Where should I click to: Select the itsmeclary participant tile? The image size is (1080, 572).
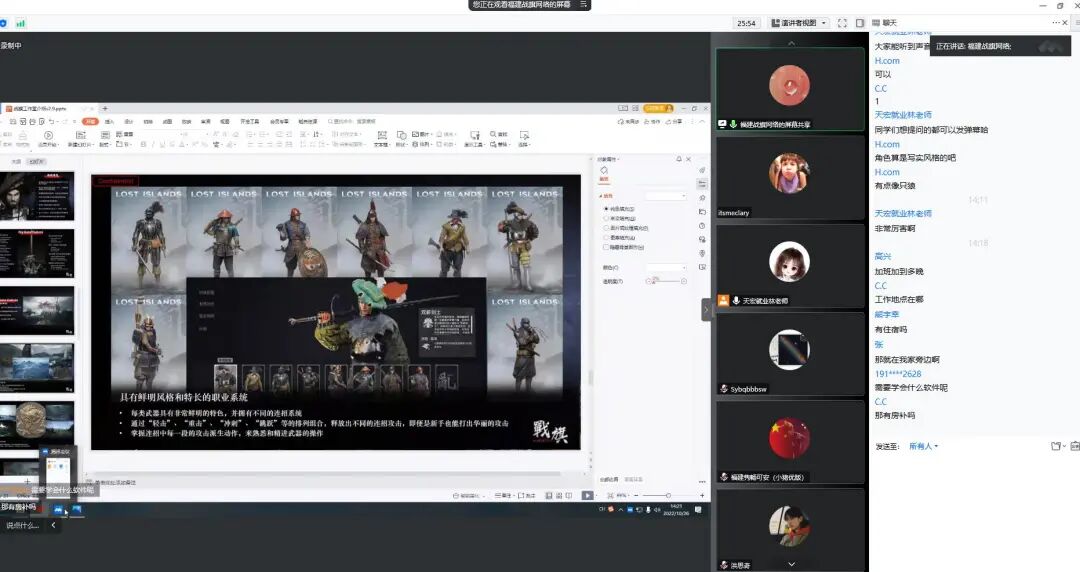(790, 178)
